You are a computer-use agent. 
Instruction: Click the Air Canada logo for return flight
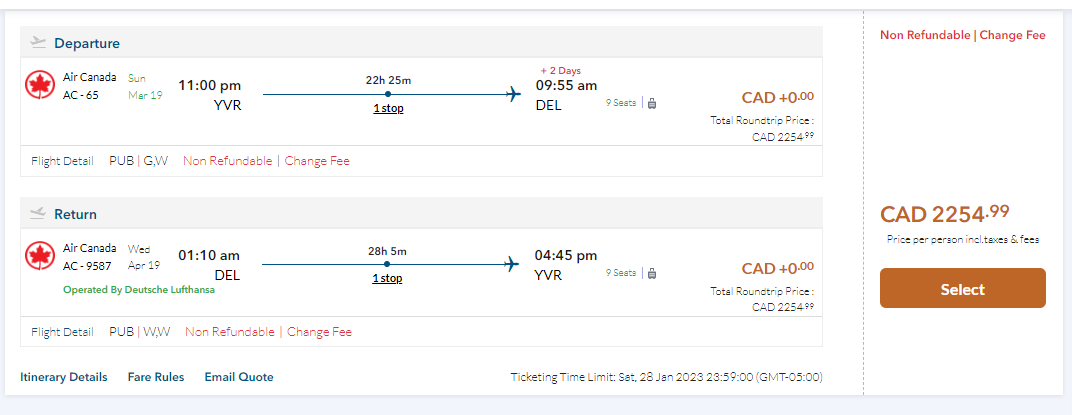click(x=40, y=256)
